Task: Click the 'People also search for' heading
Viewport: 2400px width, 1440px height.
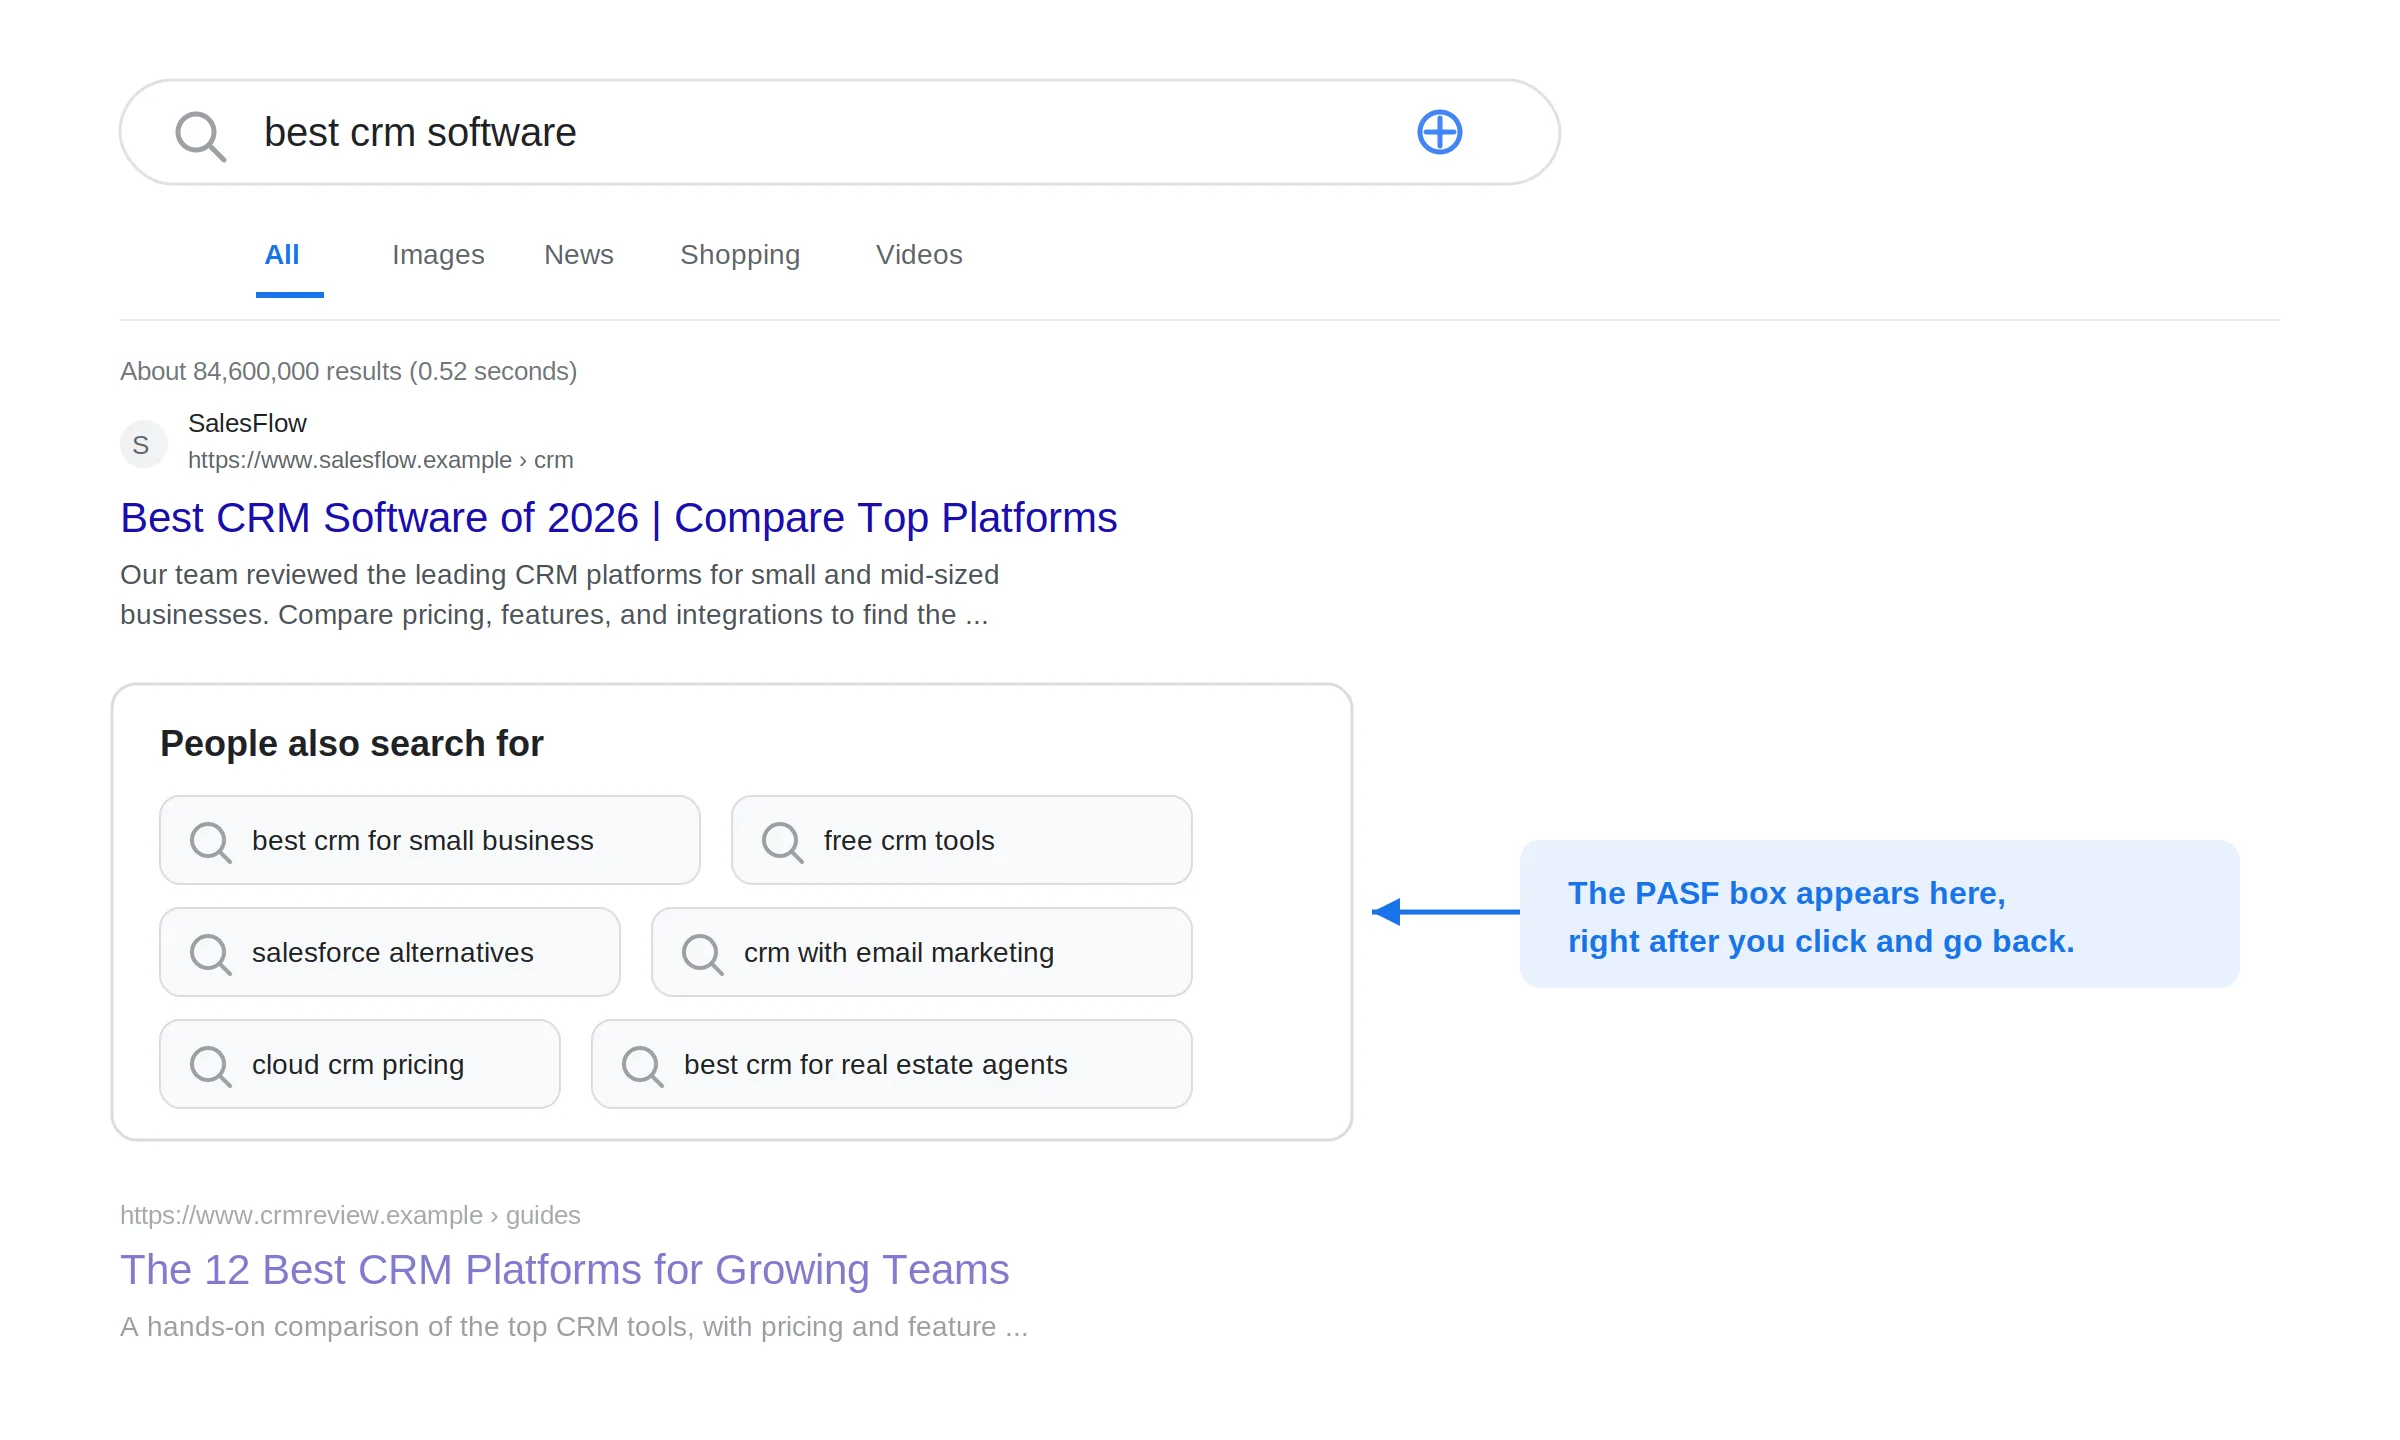Action: (352, 744)
